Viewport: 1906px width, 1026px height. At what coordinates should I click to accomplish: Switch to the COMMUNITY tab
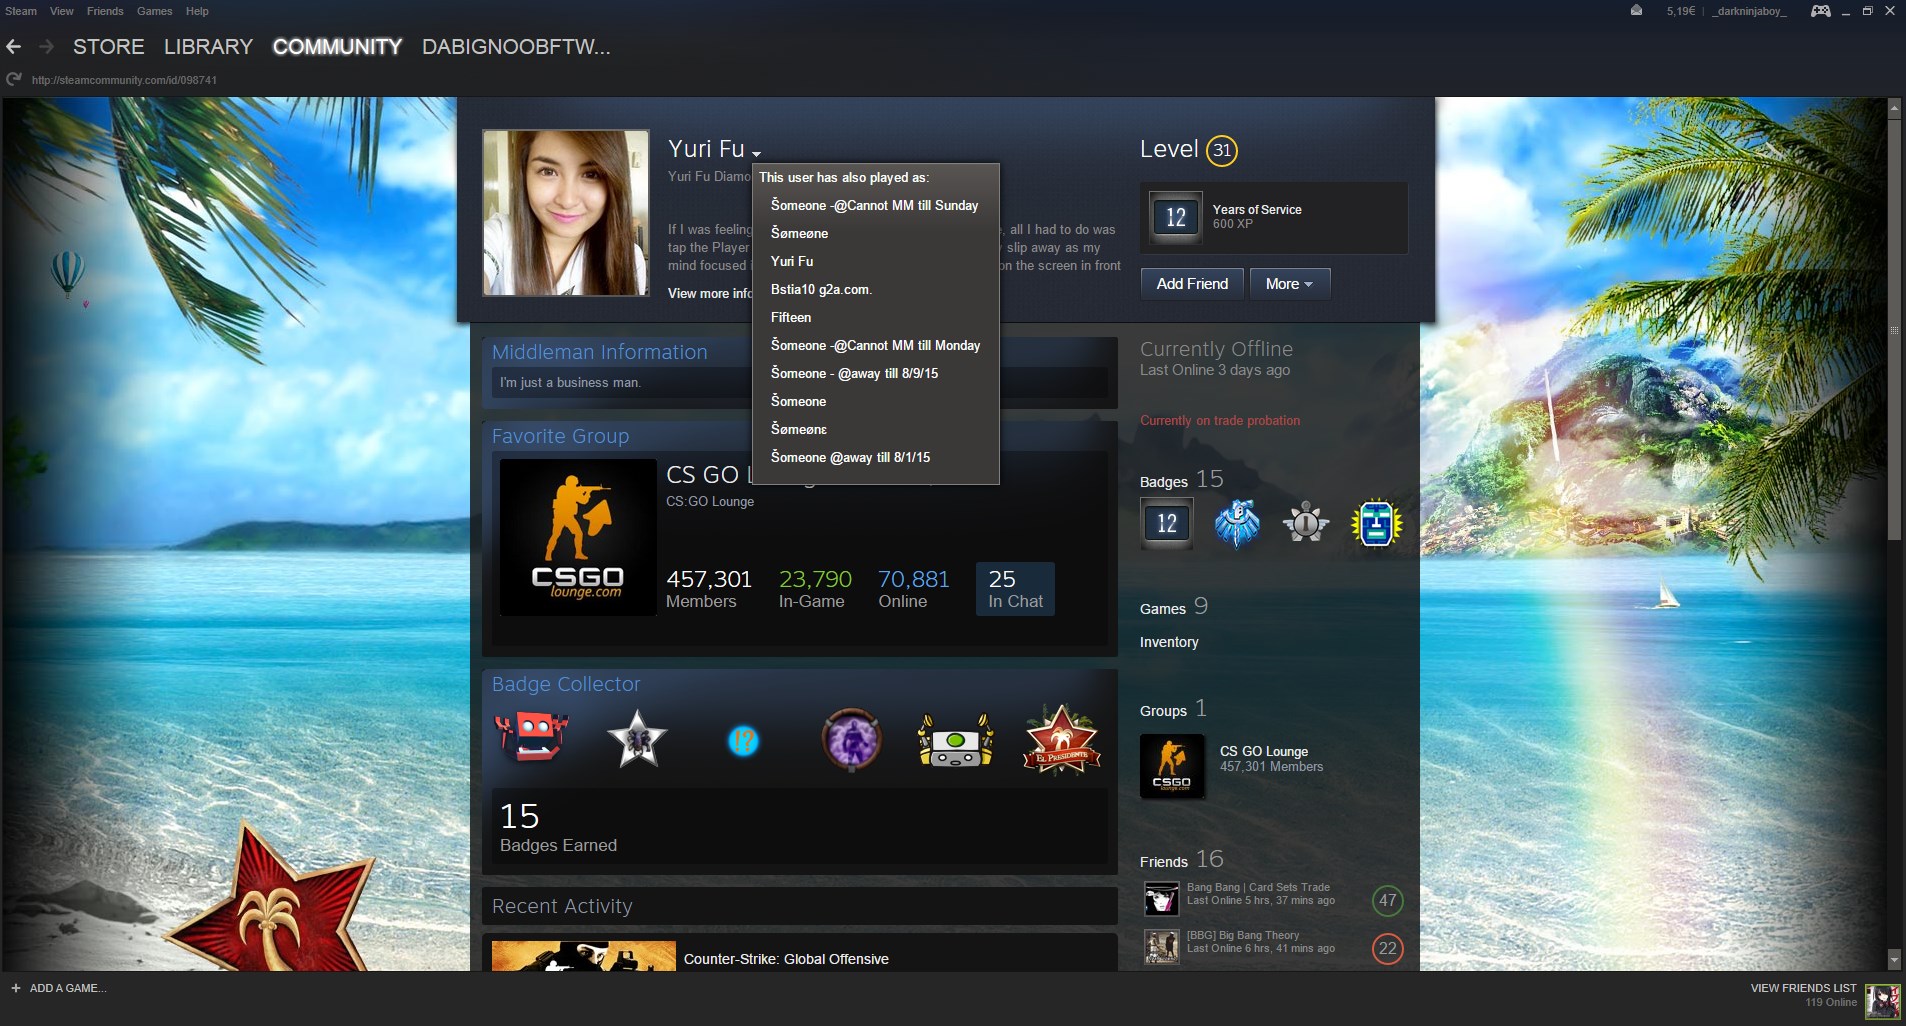click(337, 47)
